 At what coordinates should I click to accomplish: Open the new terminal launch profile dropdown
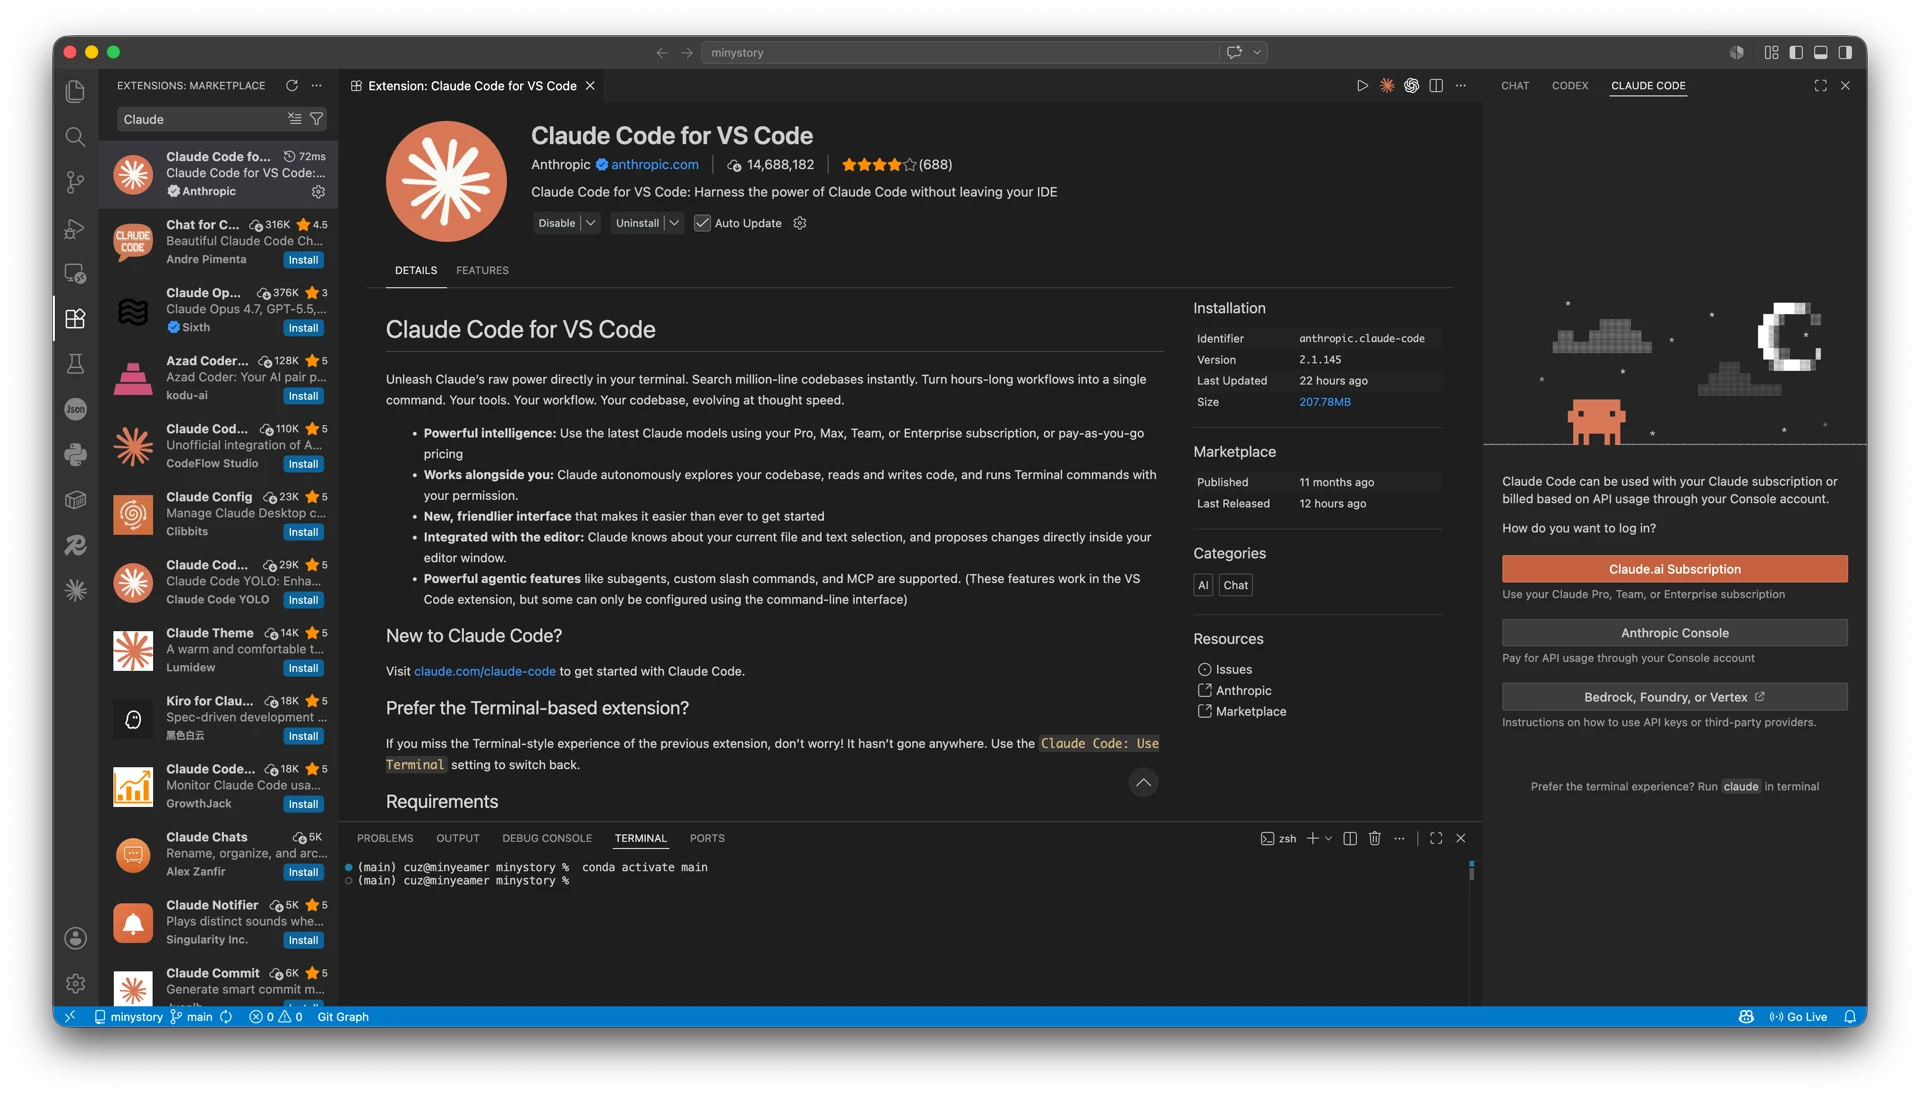pos(1328,839)
